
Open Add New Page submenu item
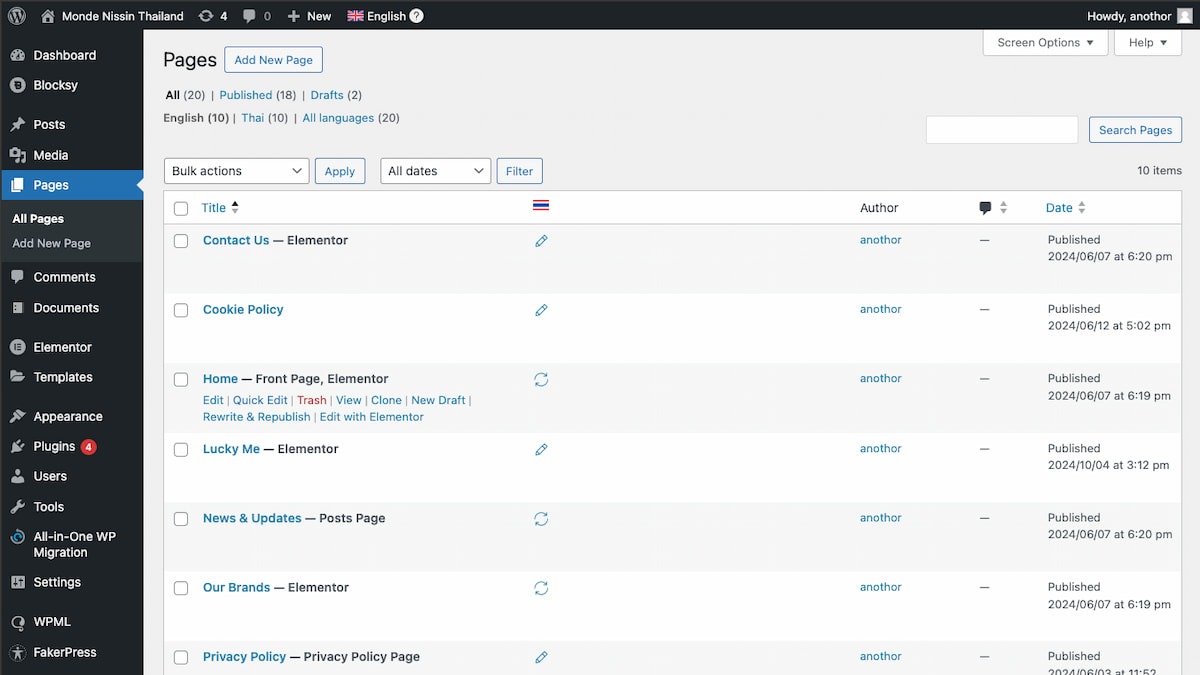click(x=51, y=243)
